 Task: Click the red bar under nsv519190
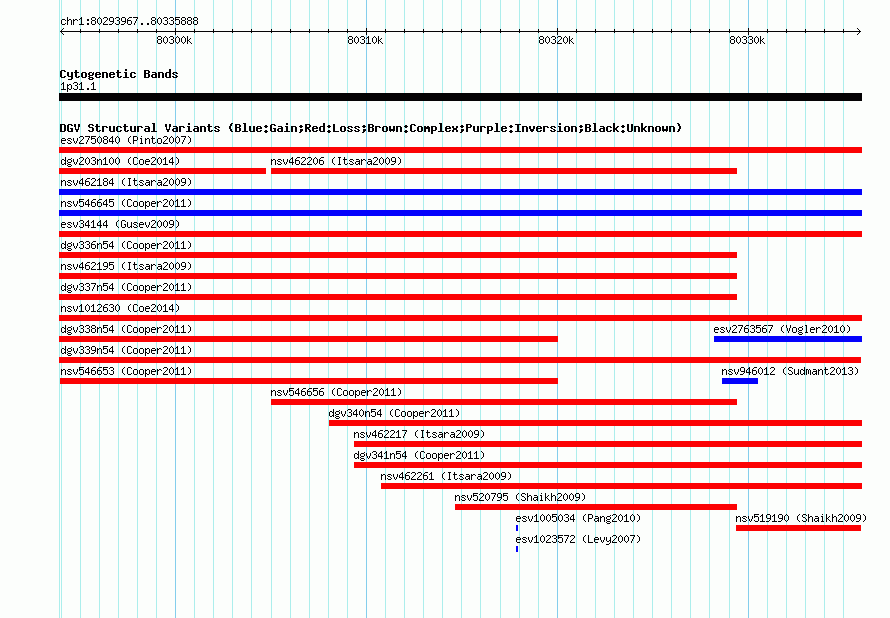[799, 528]
